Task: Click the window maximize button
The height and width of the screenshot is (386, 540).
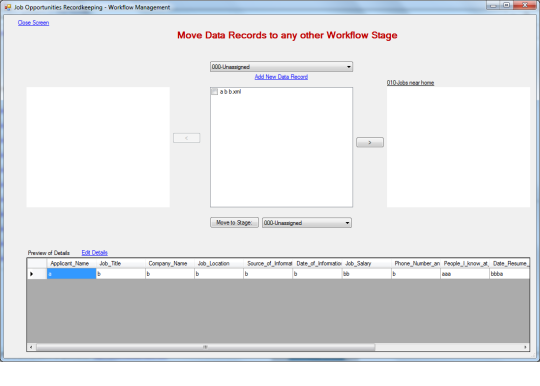Action: (507, 5)
